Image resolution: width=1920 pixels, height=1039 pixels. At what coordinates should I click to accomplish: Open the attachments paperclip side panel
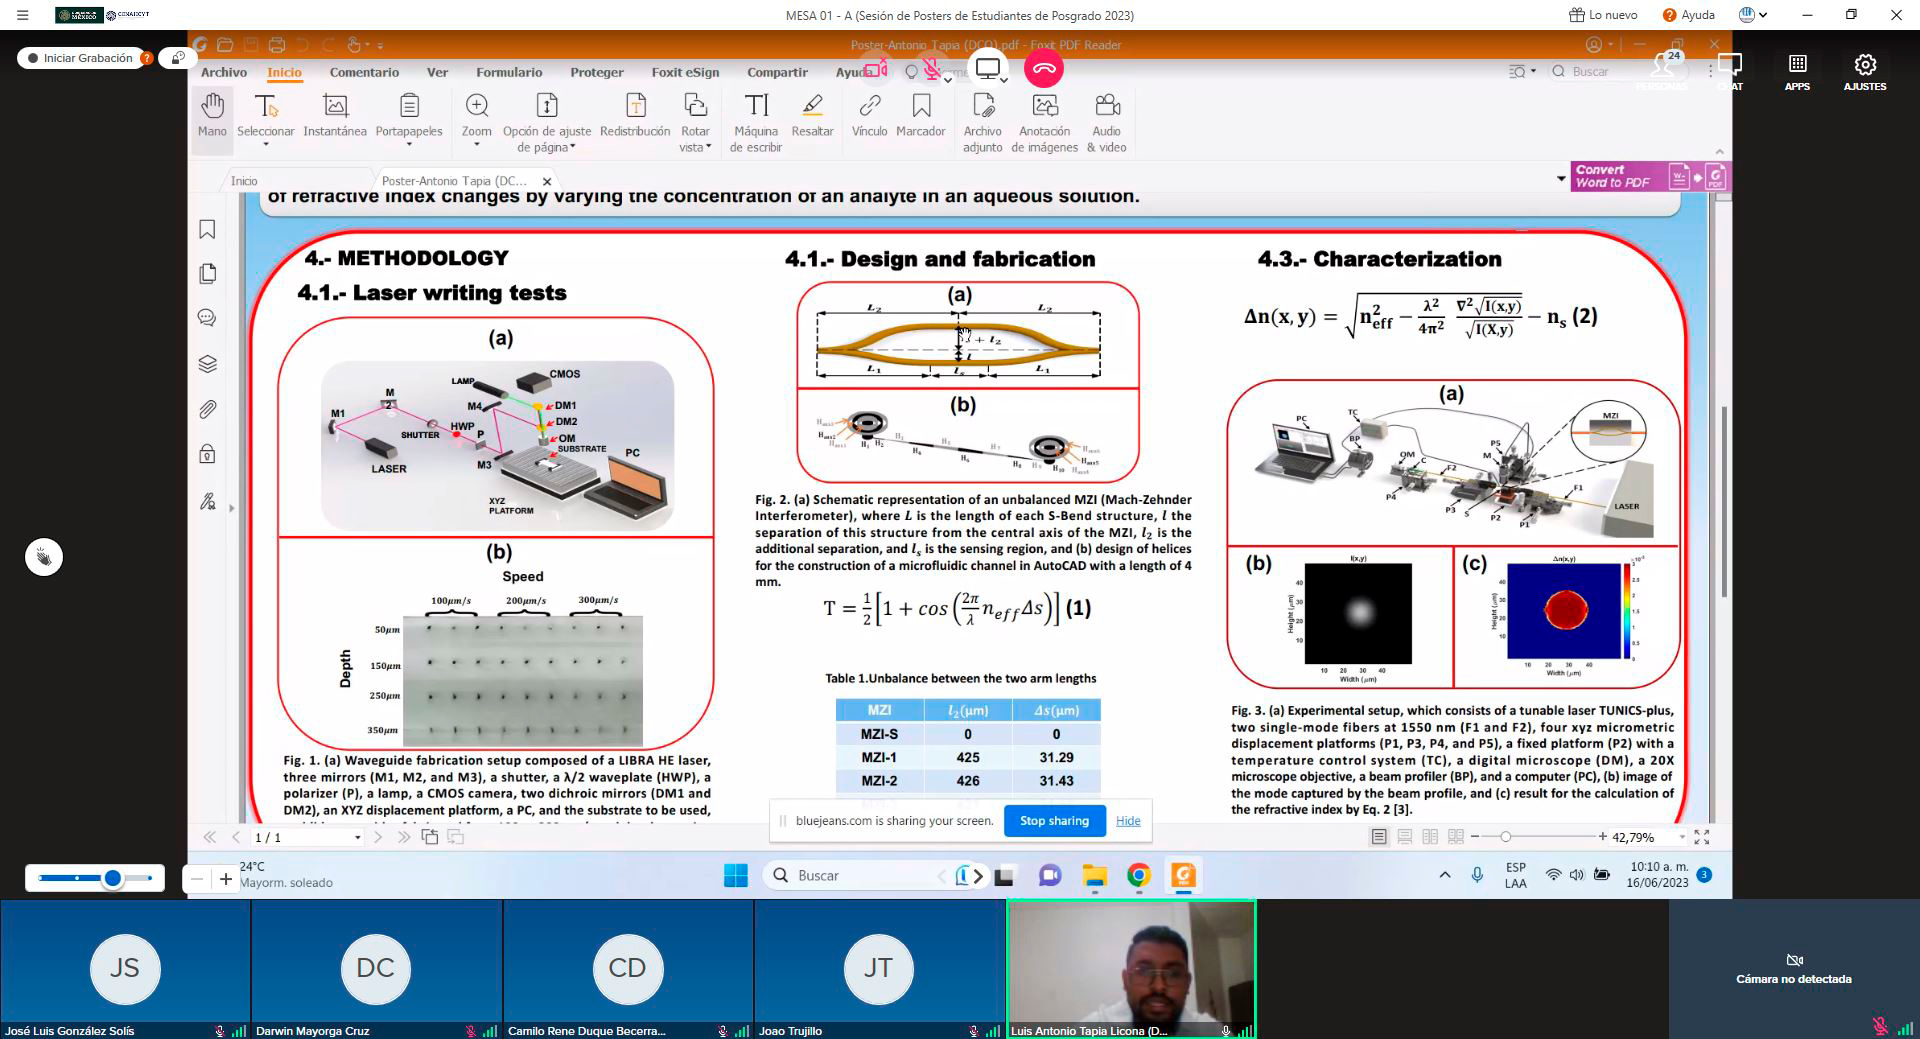(207, 409)
